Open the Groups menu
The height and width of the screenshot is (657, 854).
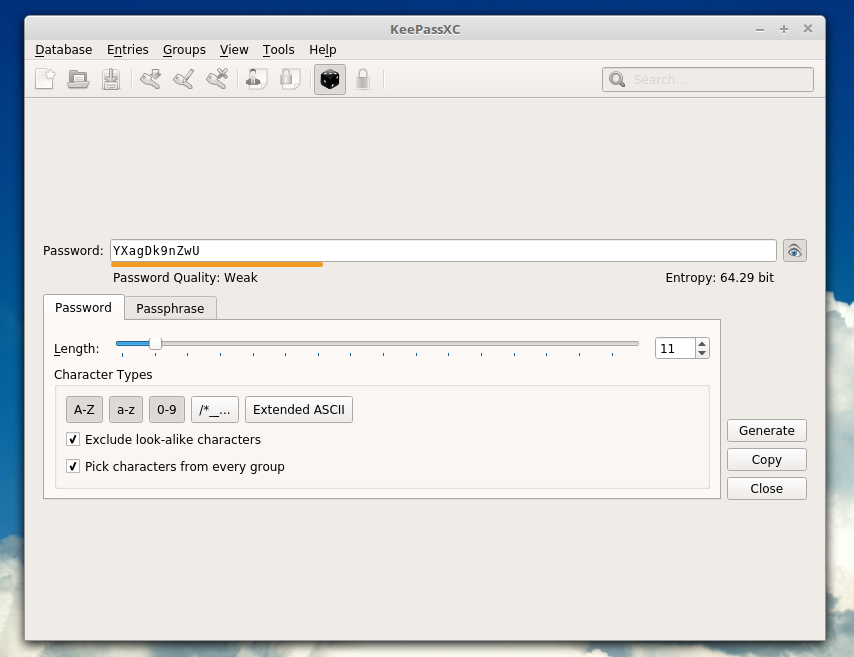pyautogui.click(x=184, y=50)
